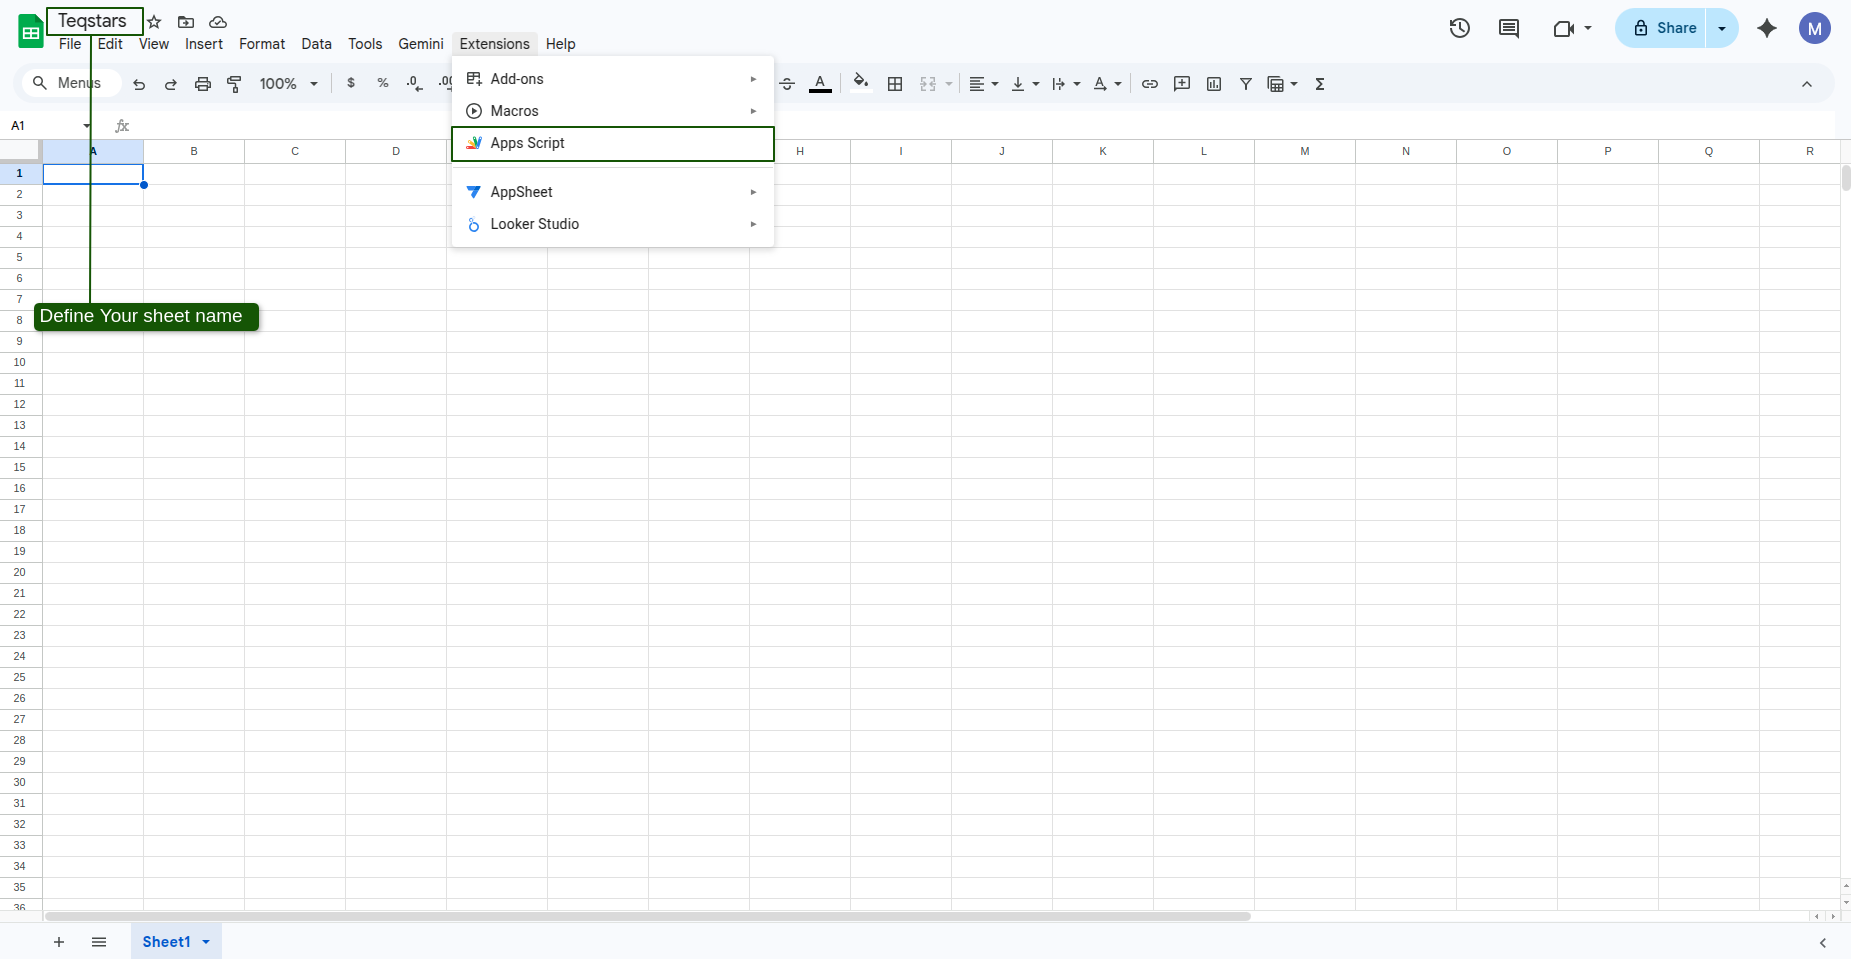Click the Teqstars document title
This screenshot has height=959, width=1851.
tap(93, 21)
